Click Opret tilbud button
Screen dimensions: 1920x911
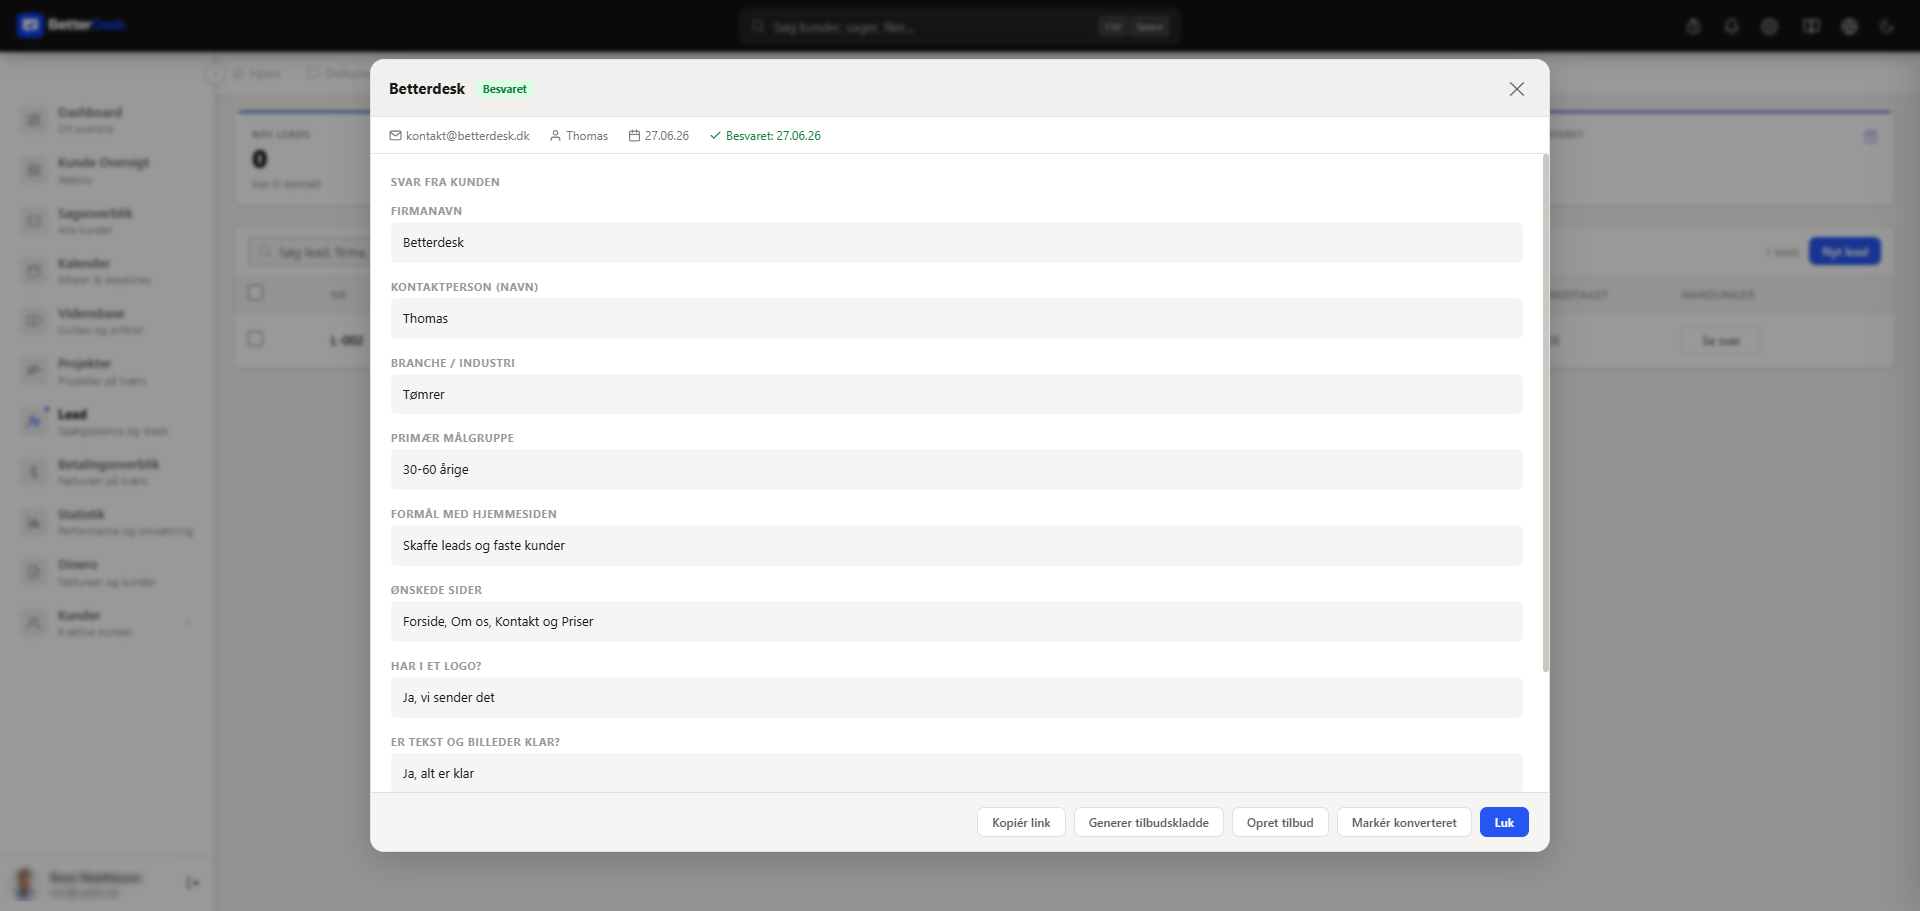click(x=1280, y=822)
